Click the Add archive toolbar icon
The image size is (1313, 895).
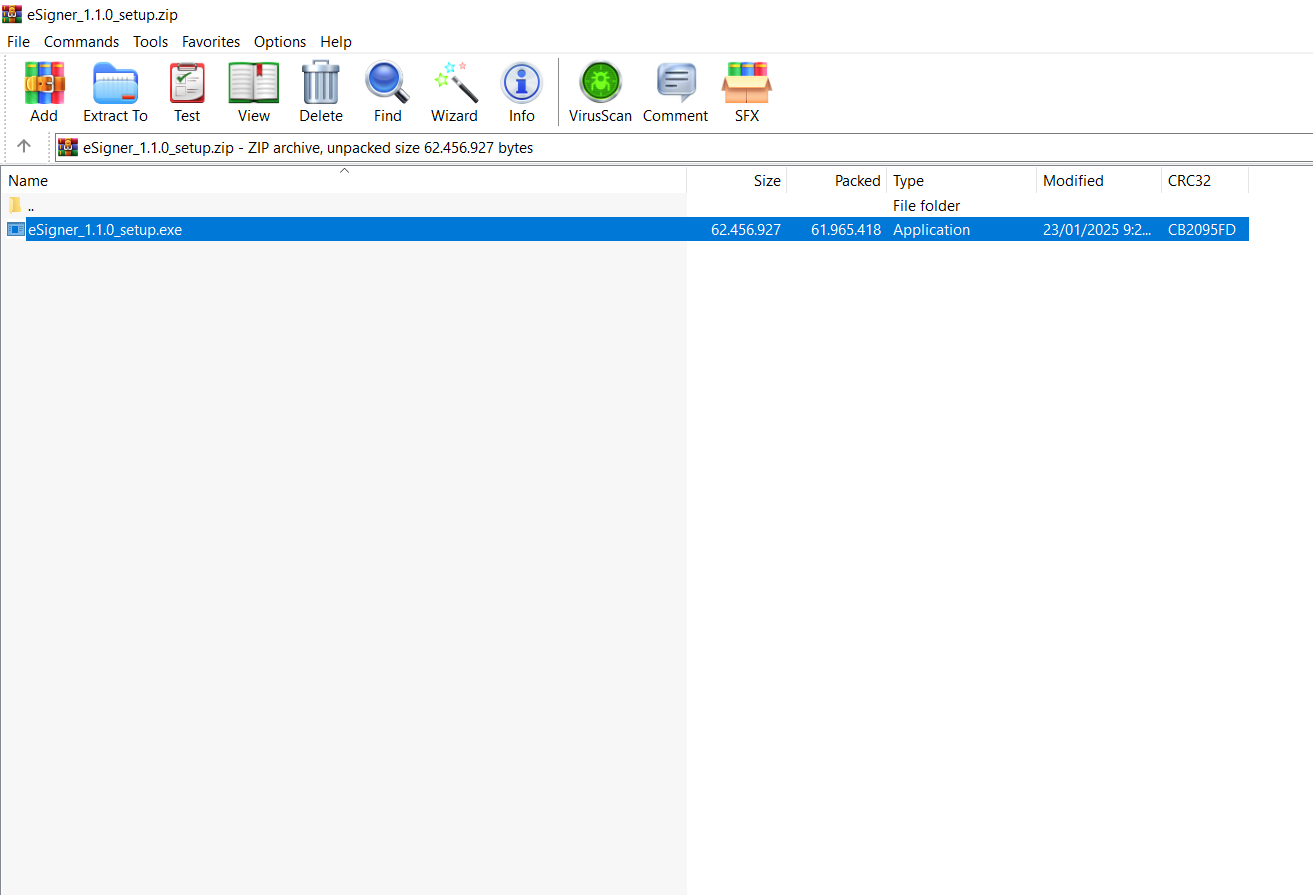pos(44,92)
